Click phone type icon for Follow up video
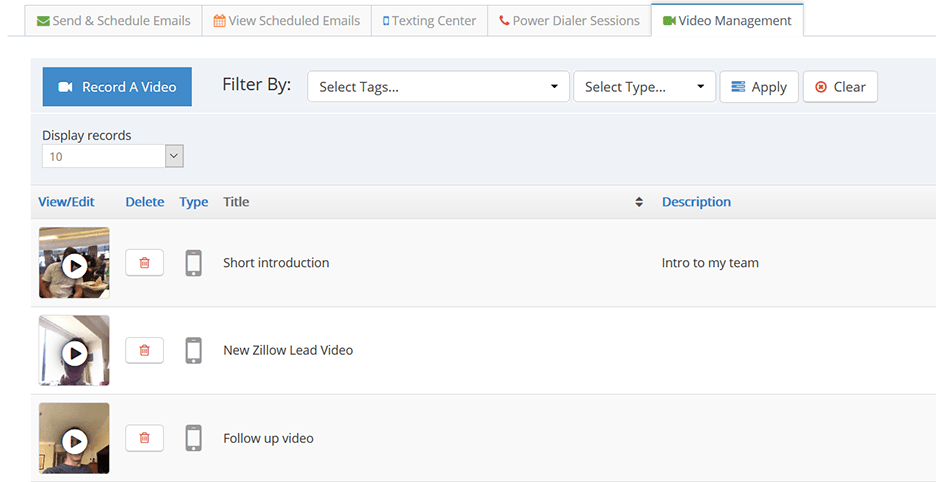Image resolution: width=936 pixels, height=482 pixels. pos(194,438)
